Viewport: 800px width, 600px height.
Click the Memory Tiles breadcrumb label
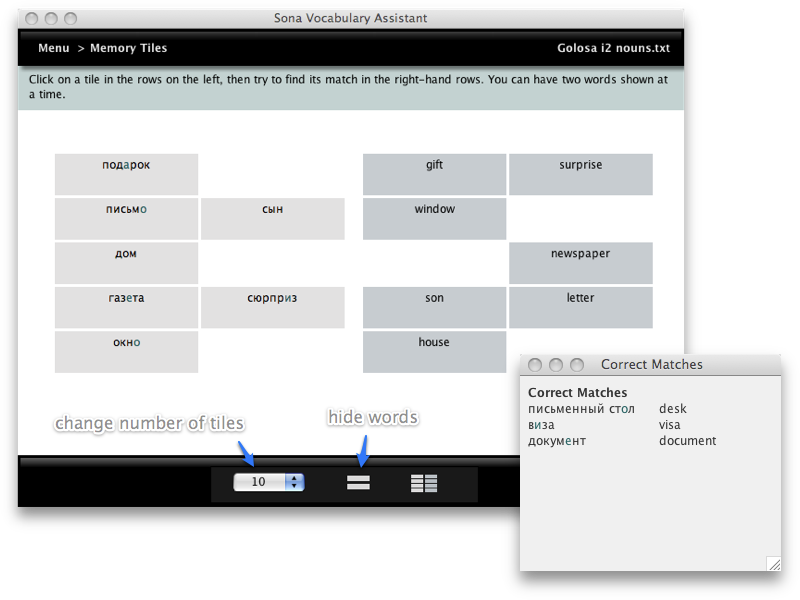[128, 48]
